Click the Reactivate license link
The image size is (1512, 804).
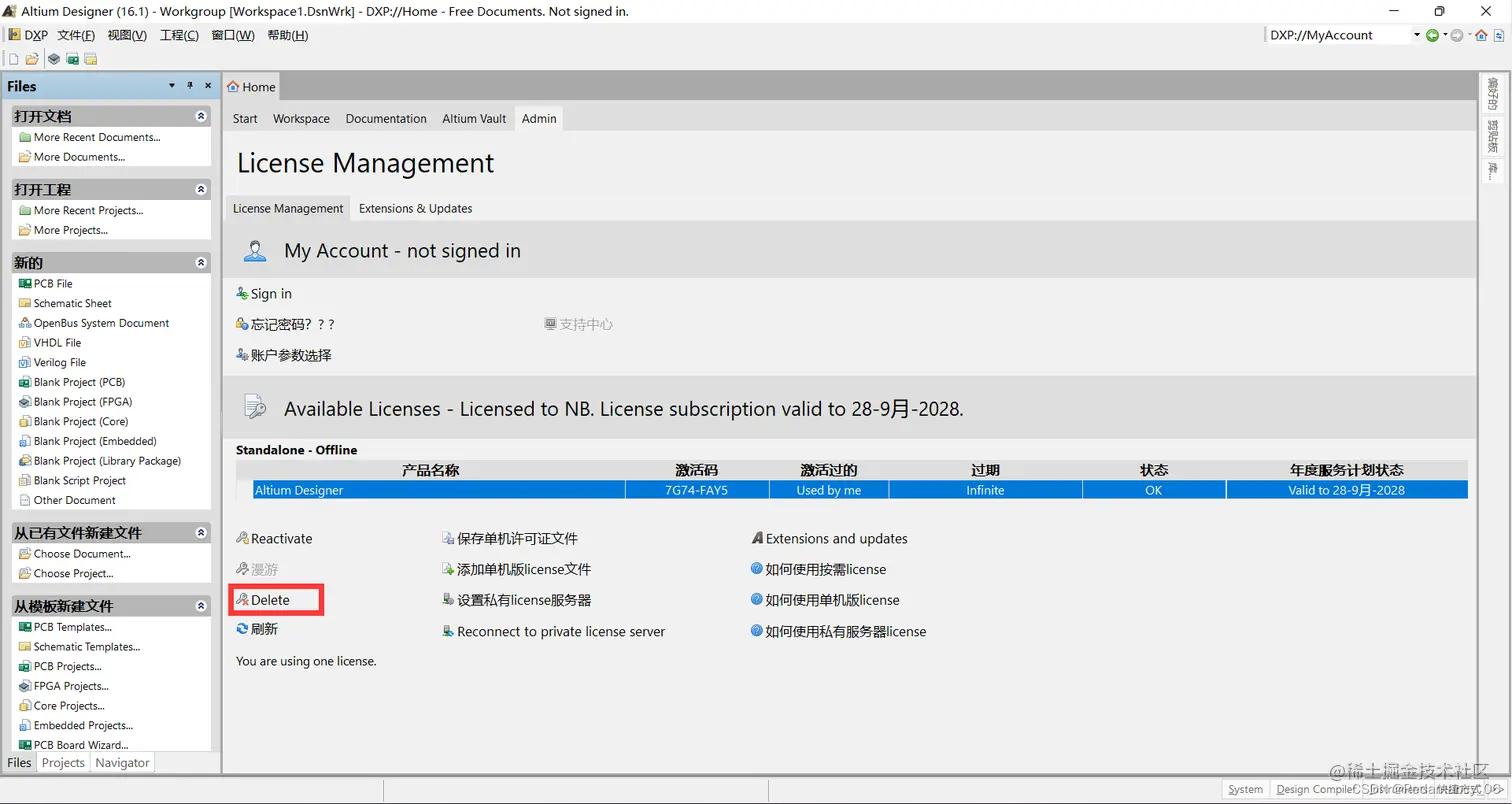pos(274,538)
